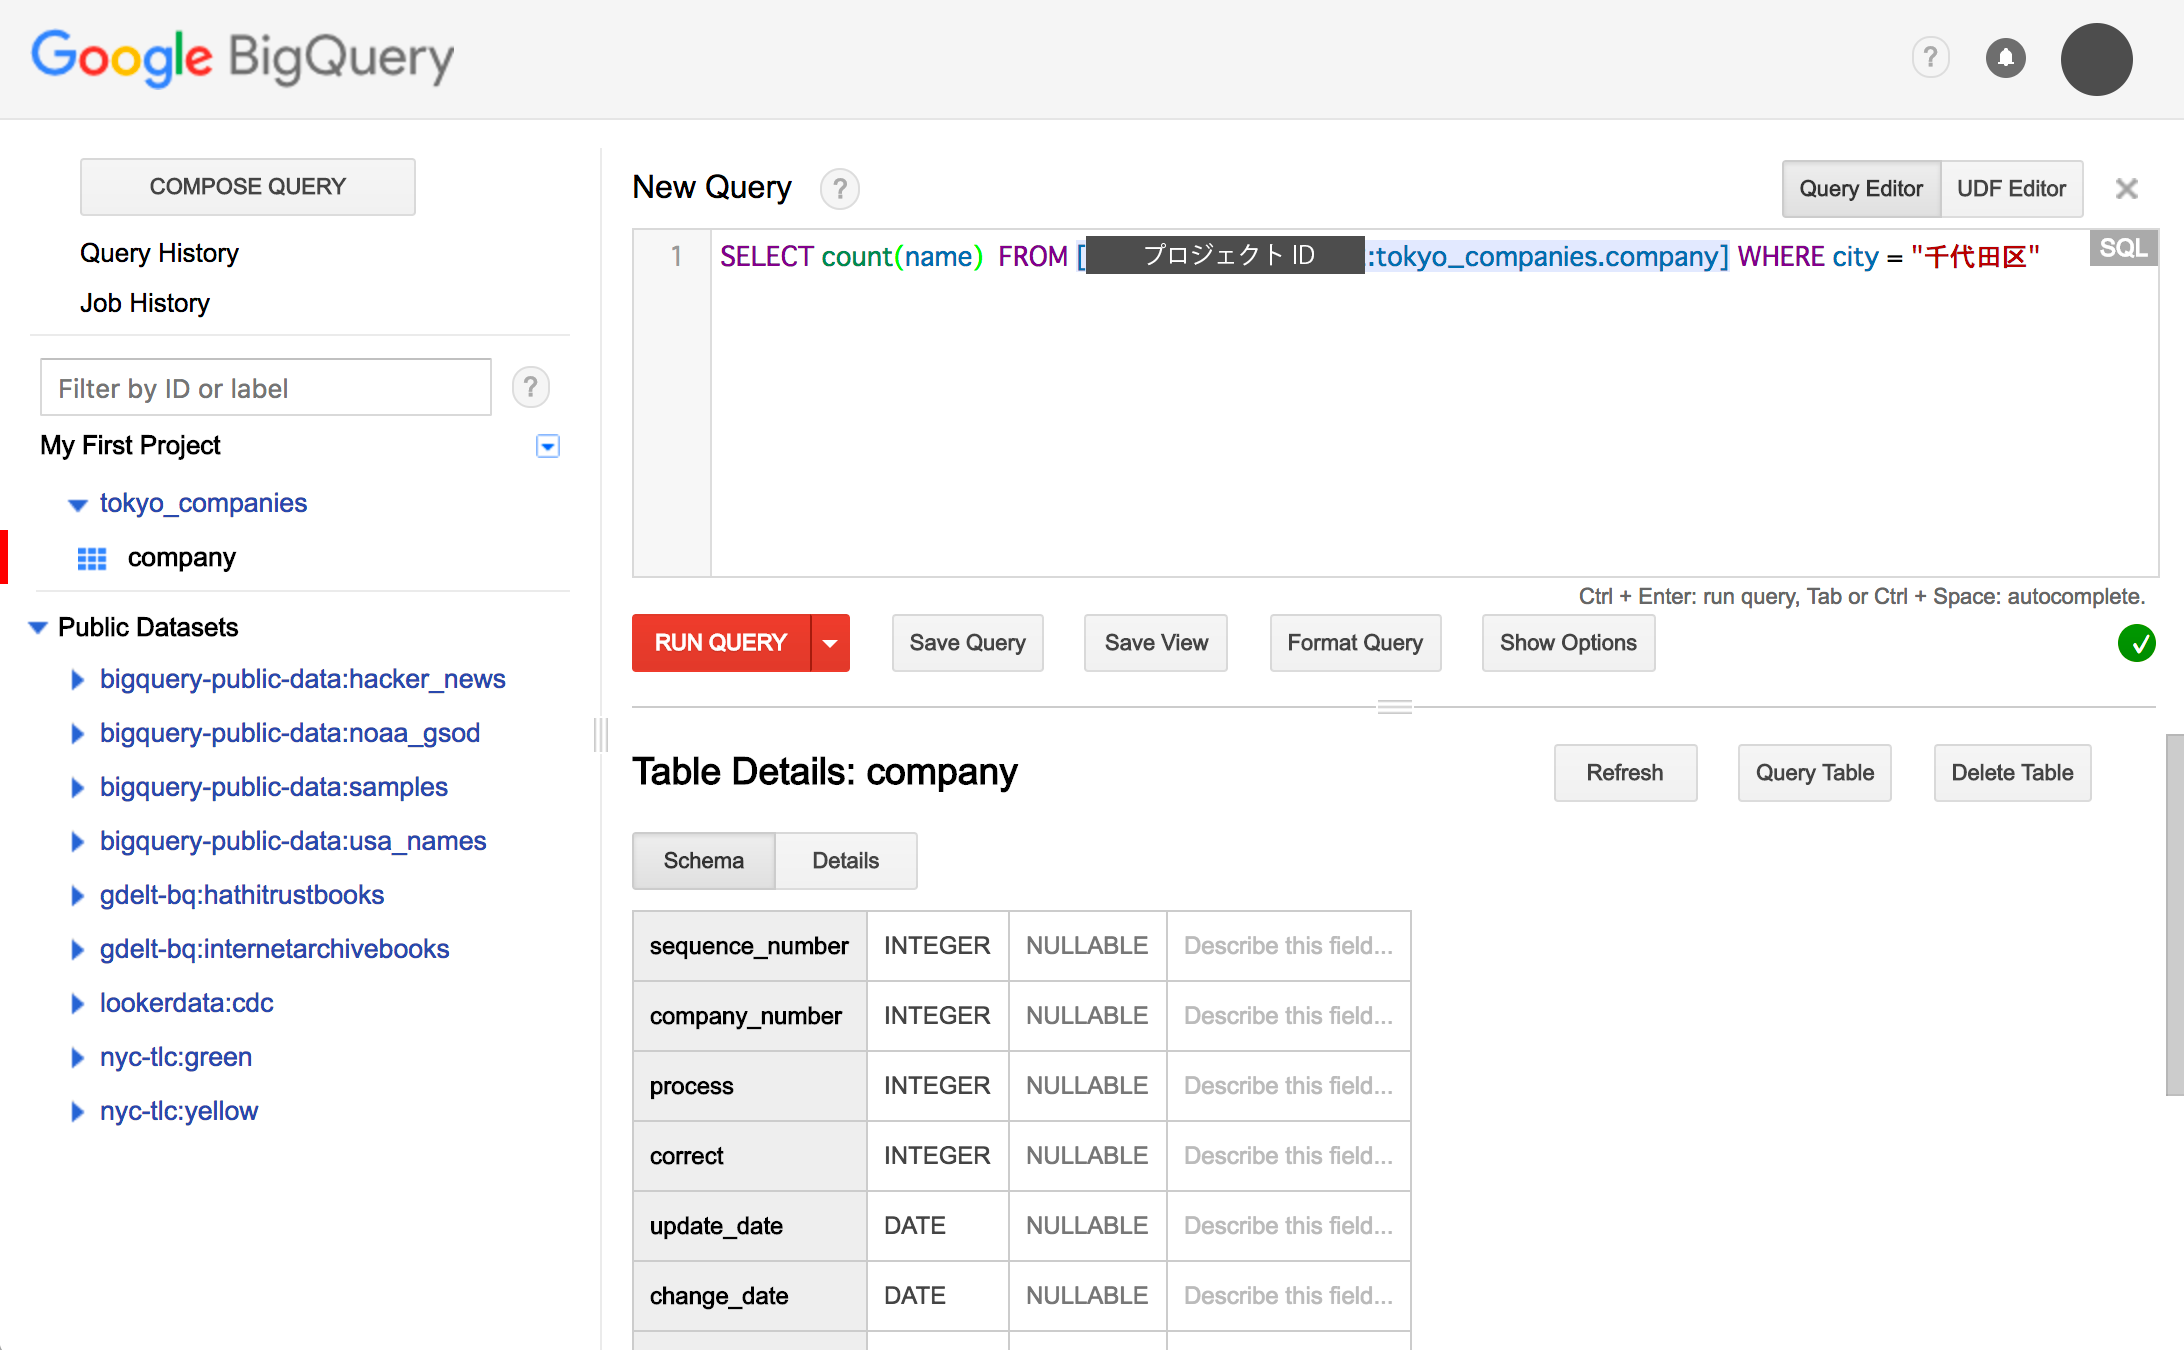Describe the company_number field
The height and width of the screenshot is (1350, 2184).
(1288, 1016)
